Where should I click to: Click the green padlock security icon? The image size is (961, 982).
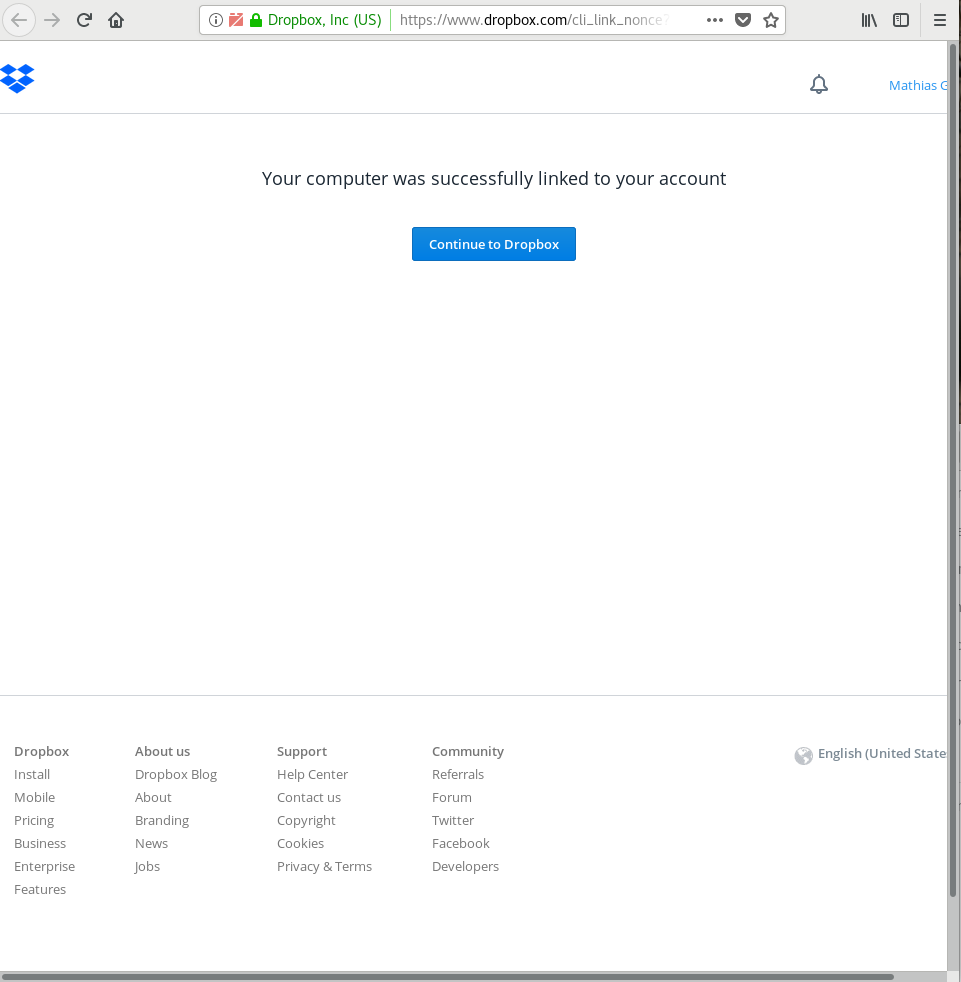point(256,20)
